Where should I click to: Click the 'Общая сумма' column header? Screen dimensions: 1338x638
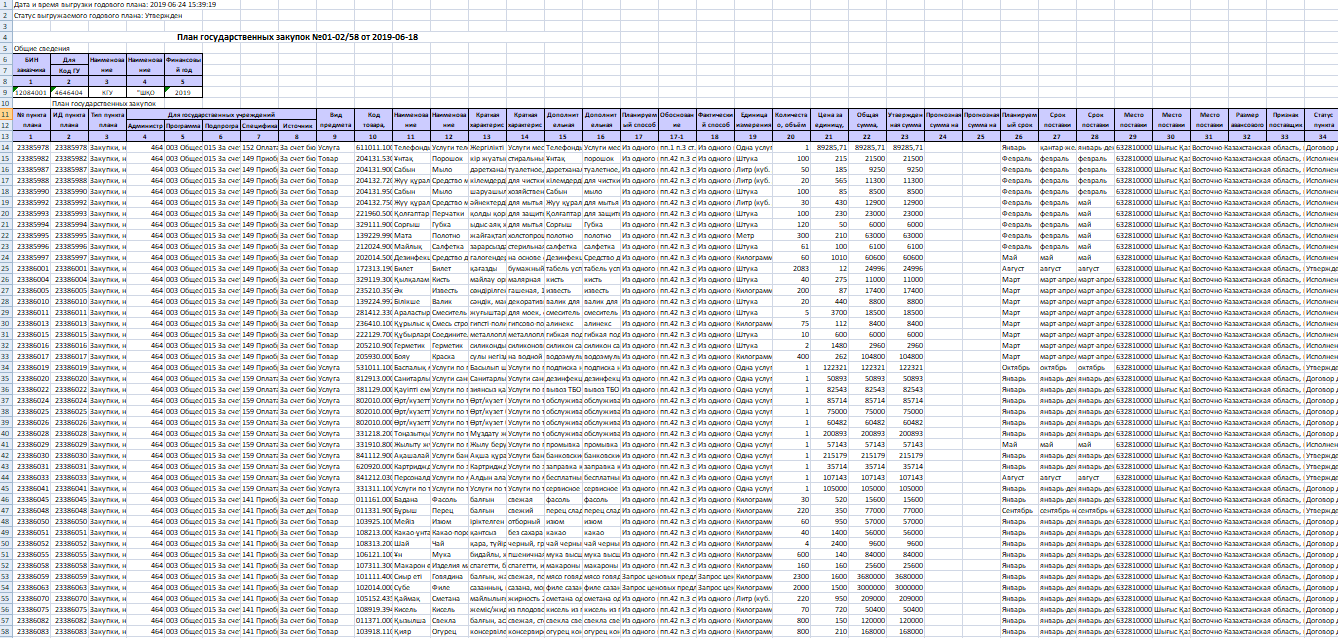click(x=867, y=121)
